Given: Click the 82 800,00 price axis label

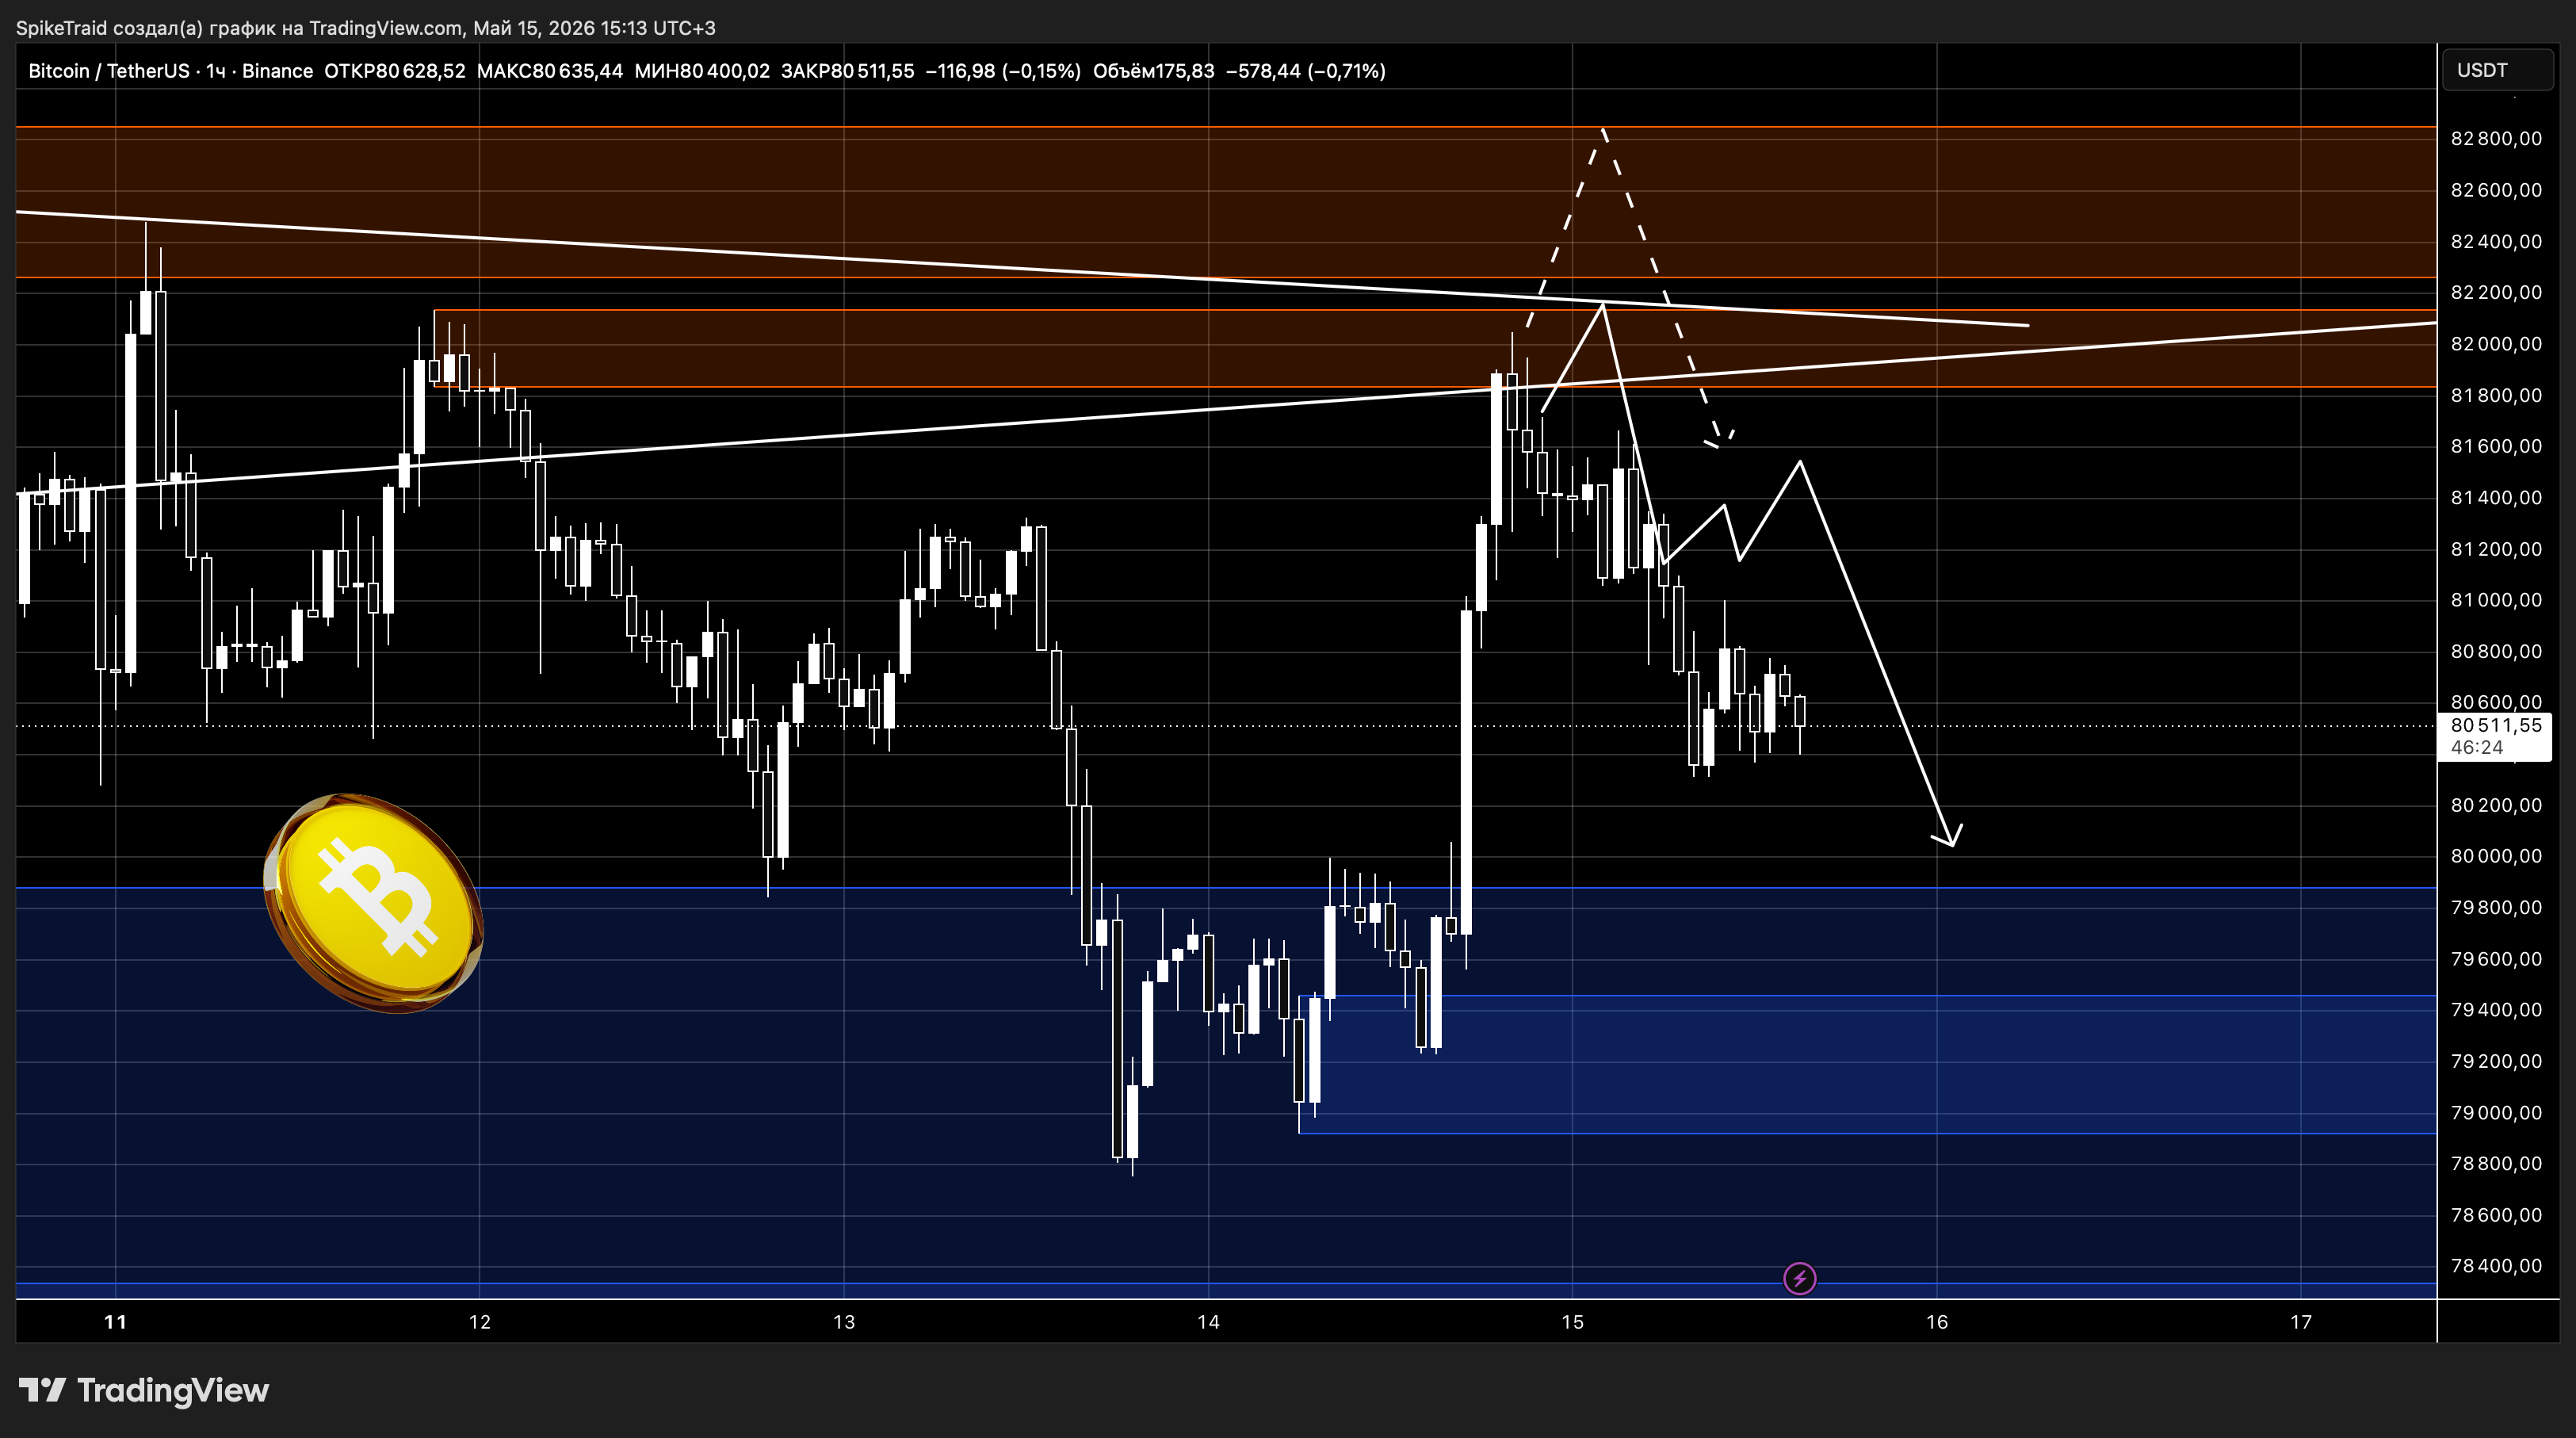Looking at the screenshot, I should pos(2496,138).
